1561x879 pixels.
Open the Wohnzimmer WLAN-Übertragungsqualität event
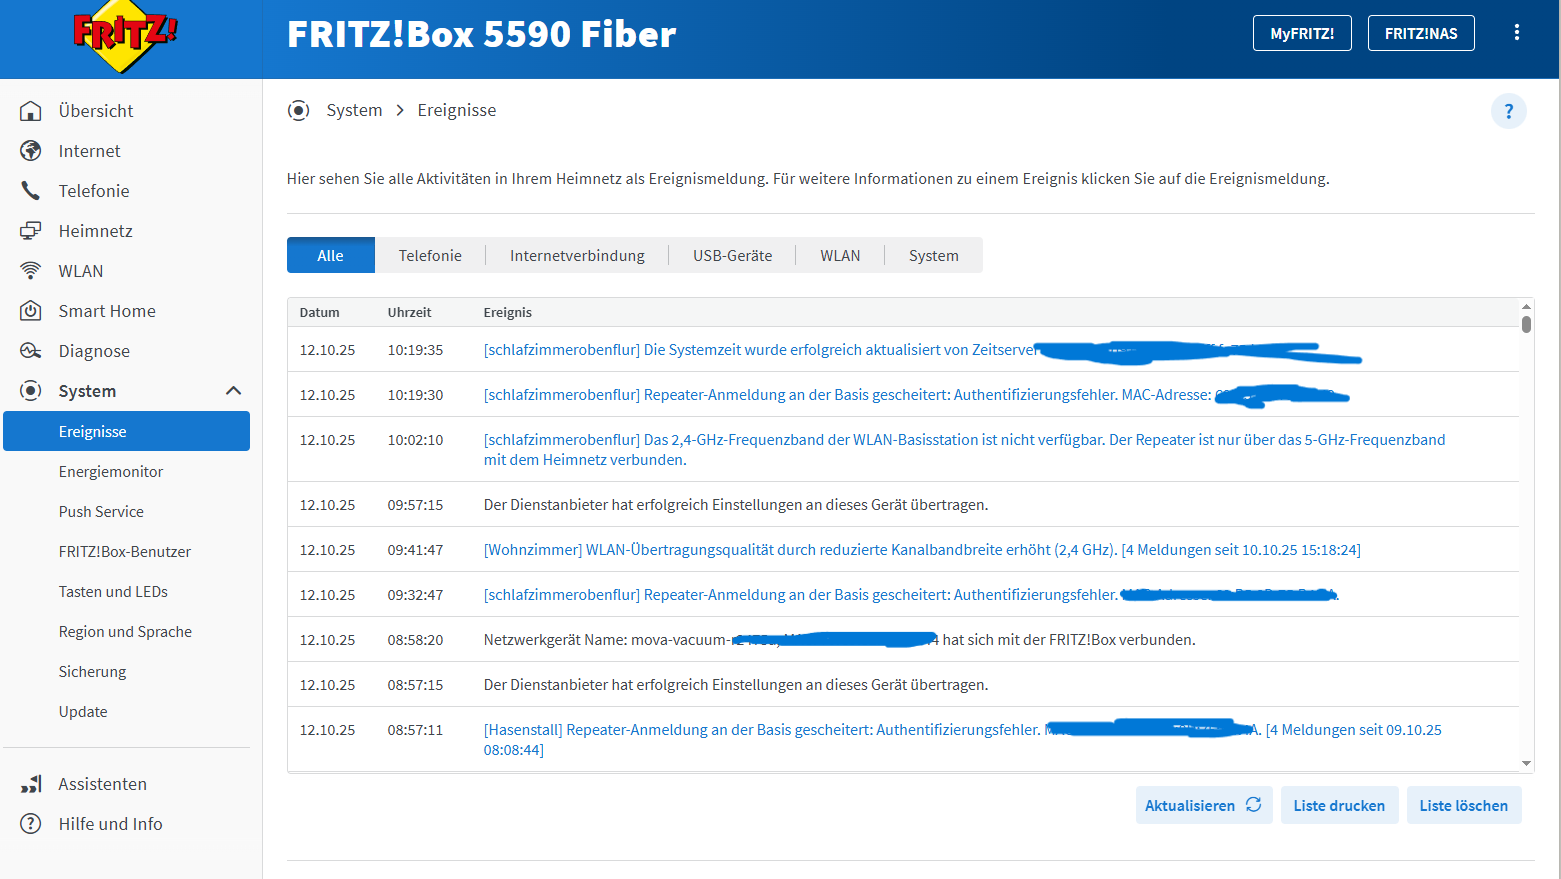tap(922, 550)
